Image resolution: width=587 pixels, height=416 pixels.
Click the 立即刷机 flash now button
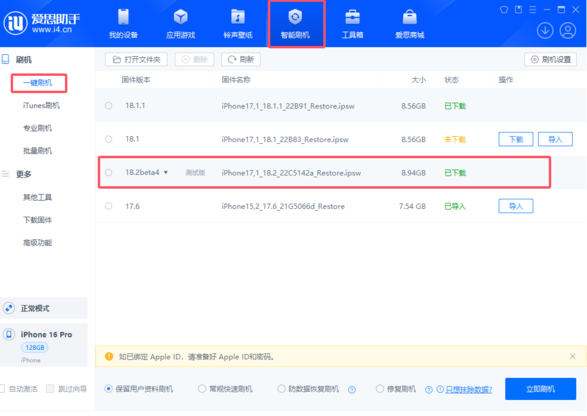540,389
